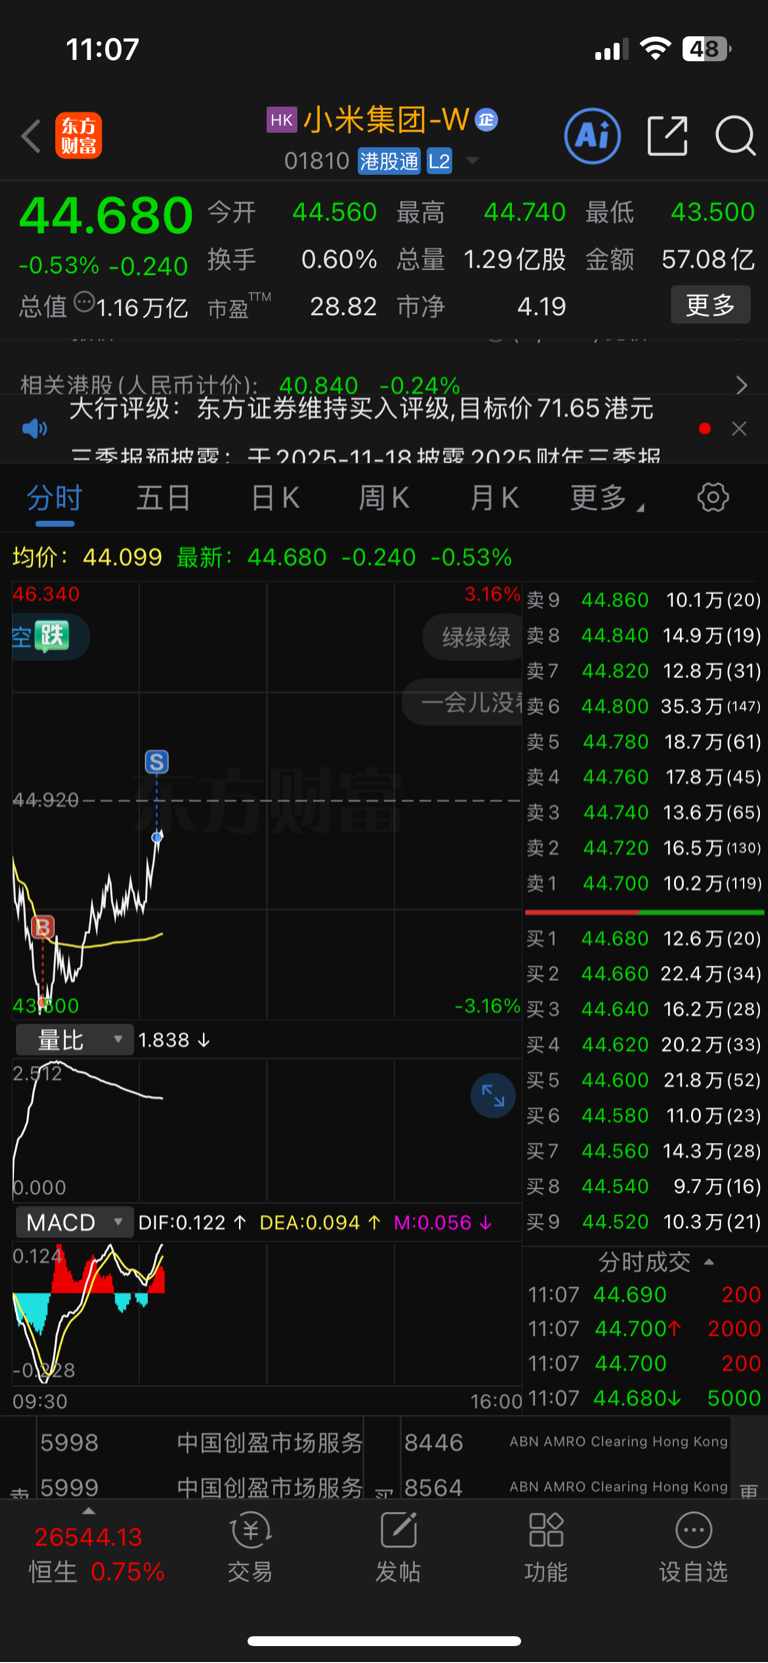Tap the L2 level badge

coord(439,161)
